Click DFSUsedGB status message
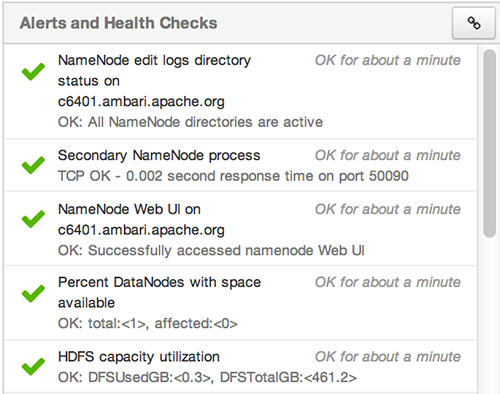 pos(207,377)
